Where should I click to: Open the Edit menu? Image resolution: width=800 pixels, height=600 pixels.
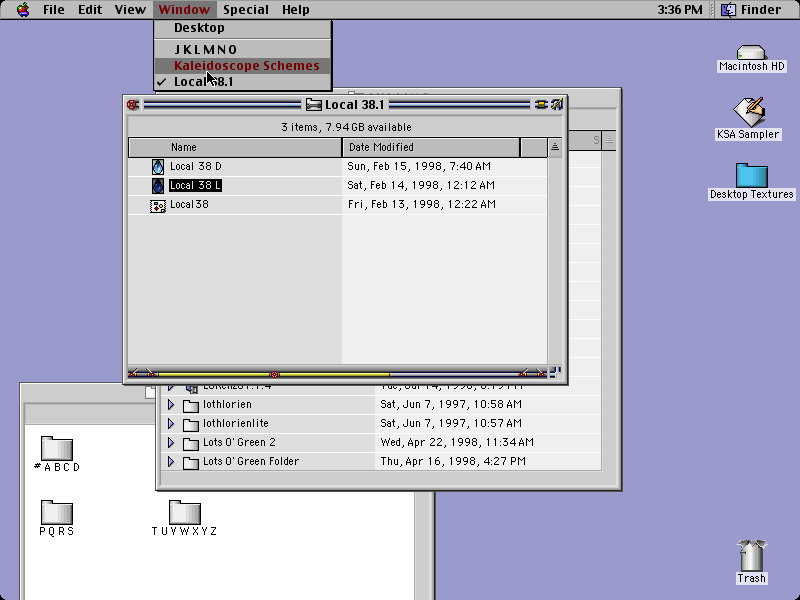click(x=90, y=9)
